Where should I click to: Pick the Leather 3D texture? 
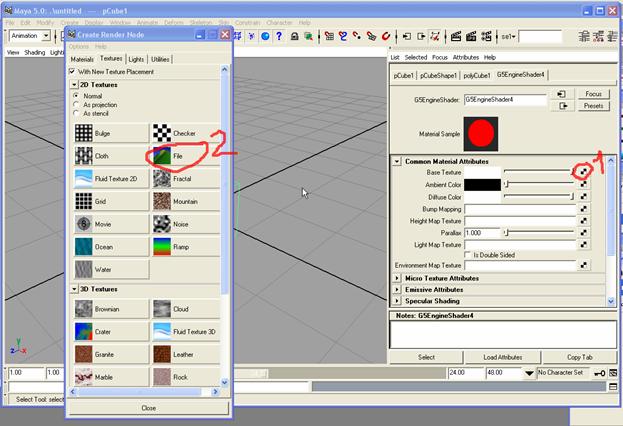coord(162,354)
